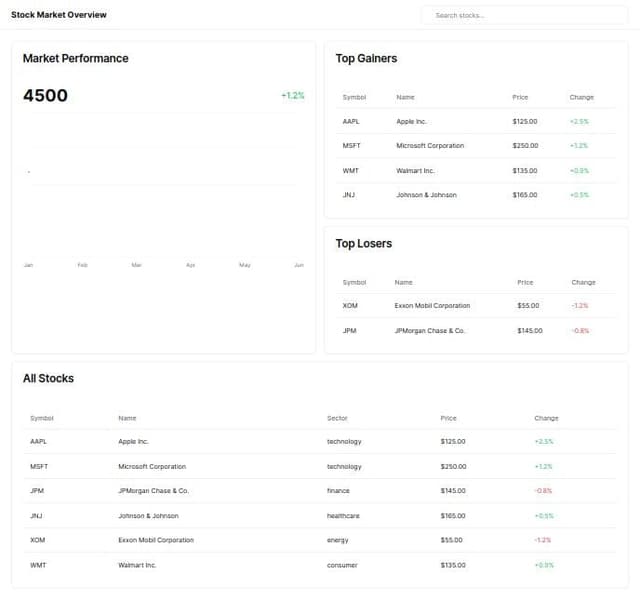Click the Name header in Top Gainers

405,97
